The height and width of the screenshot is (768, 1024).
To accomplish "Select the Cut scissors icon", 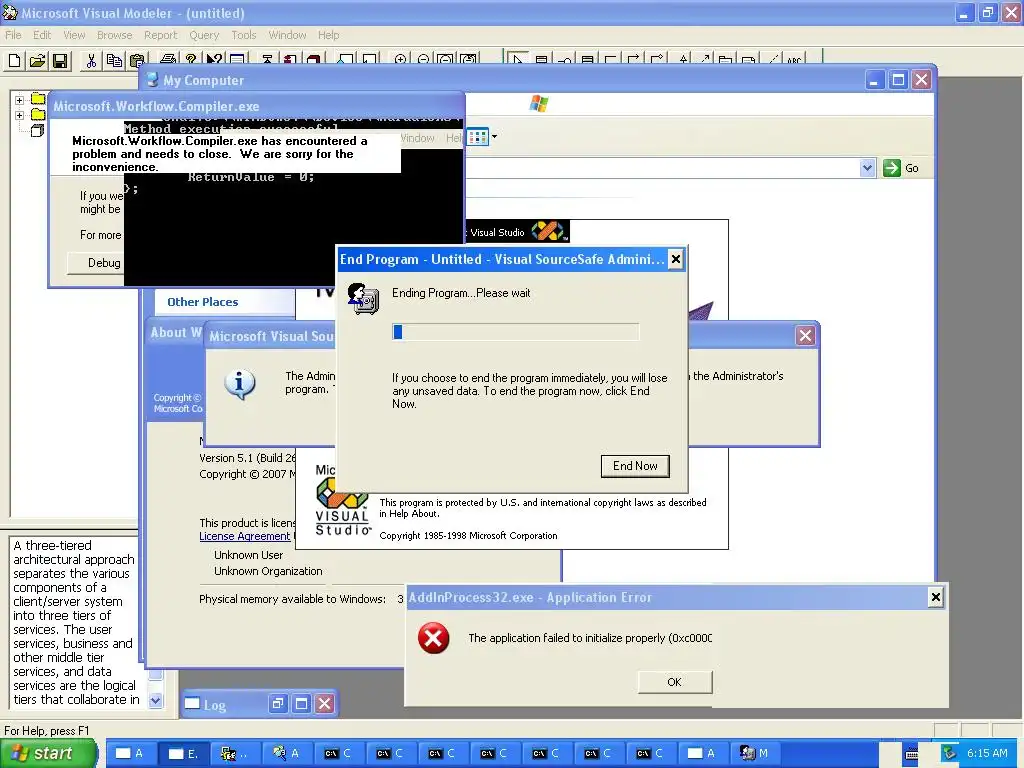I will coord(91,61).
